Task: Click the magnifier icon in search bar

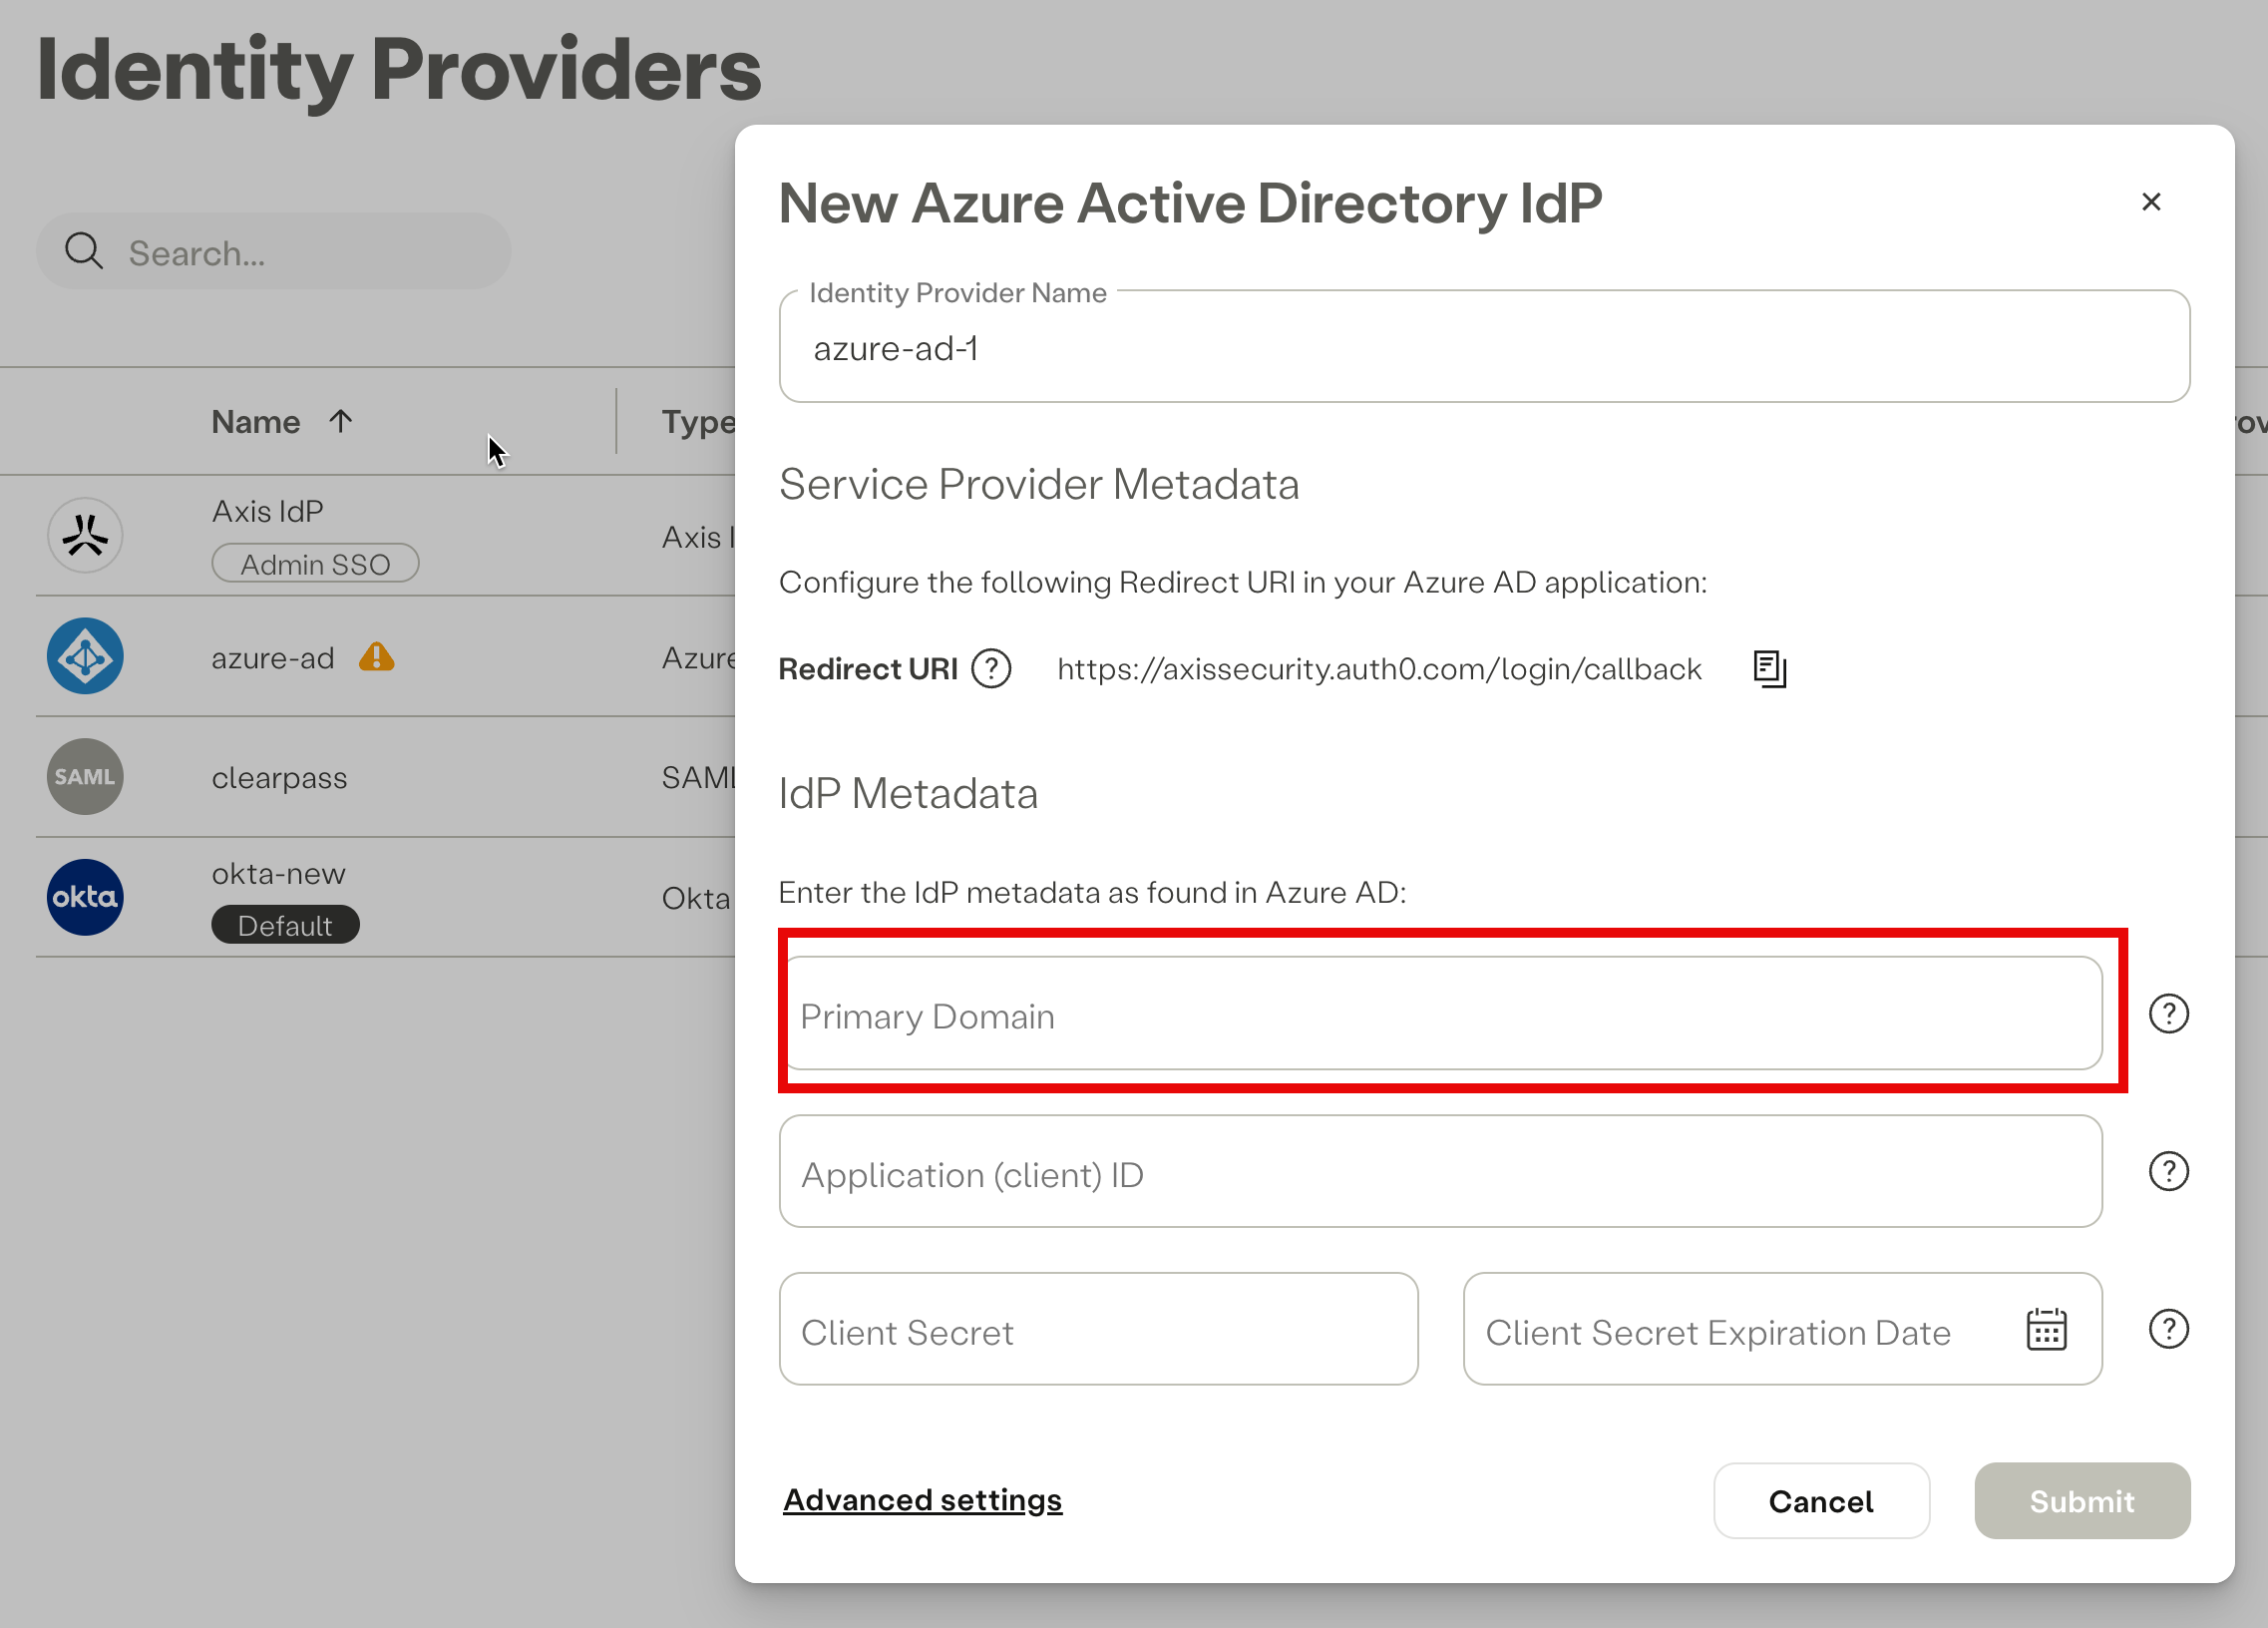Action: click(83, 251)
